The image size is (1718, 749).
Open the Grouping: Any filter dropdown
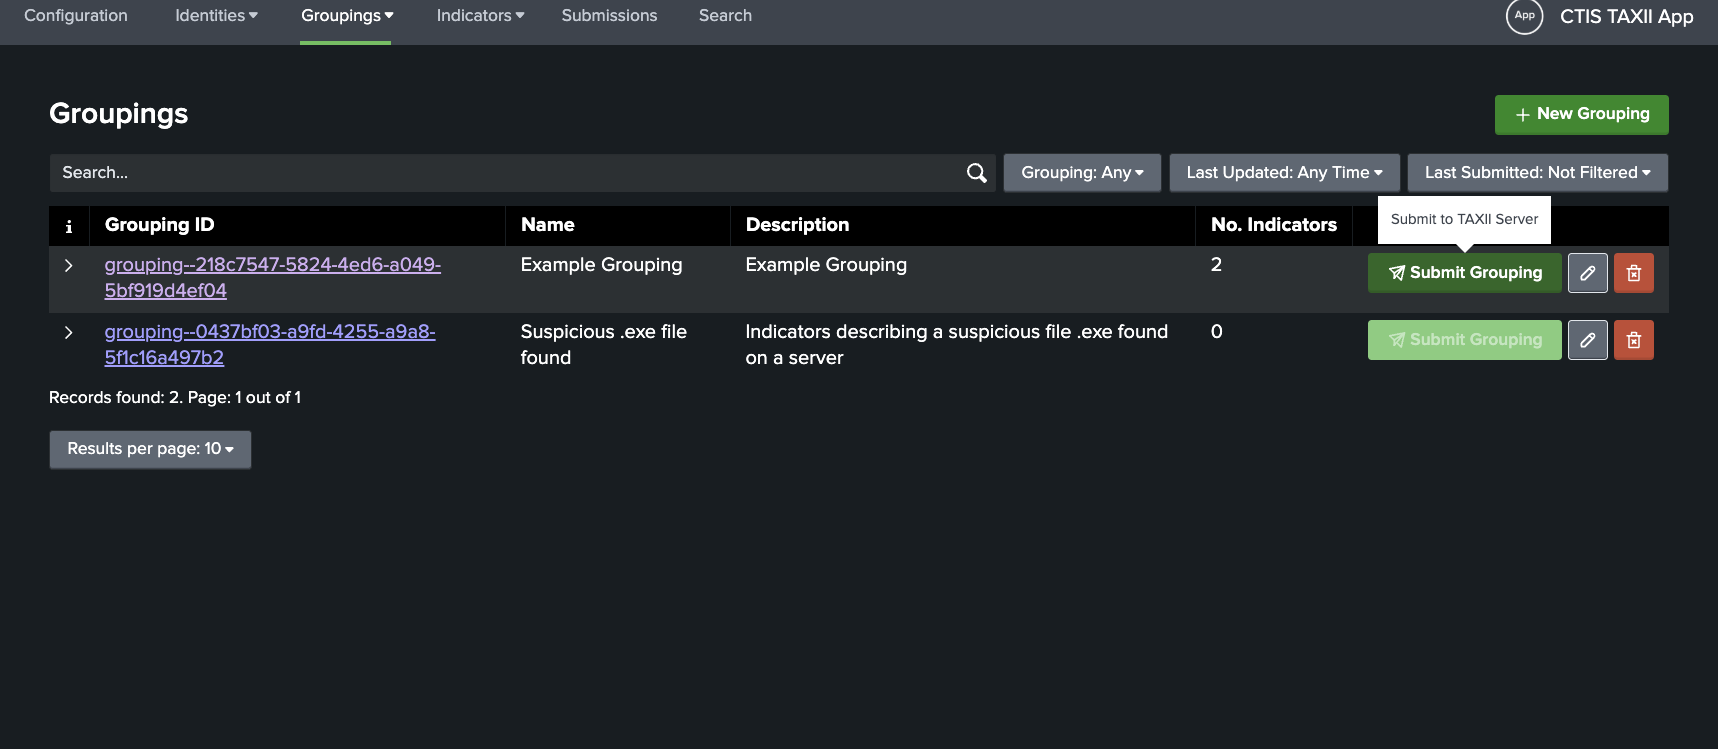[x=1081, y=173]
